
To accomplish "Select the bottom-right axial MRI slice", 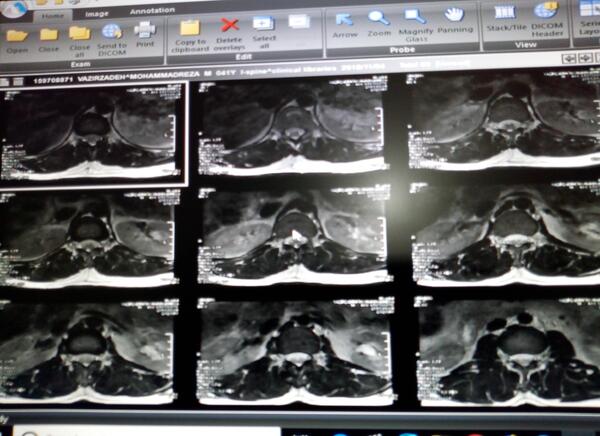I will (509, 351).
